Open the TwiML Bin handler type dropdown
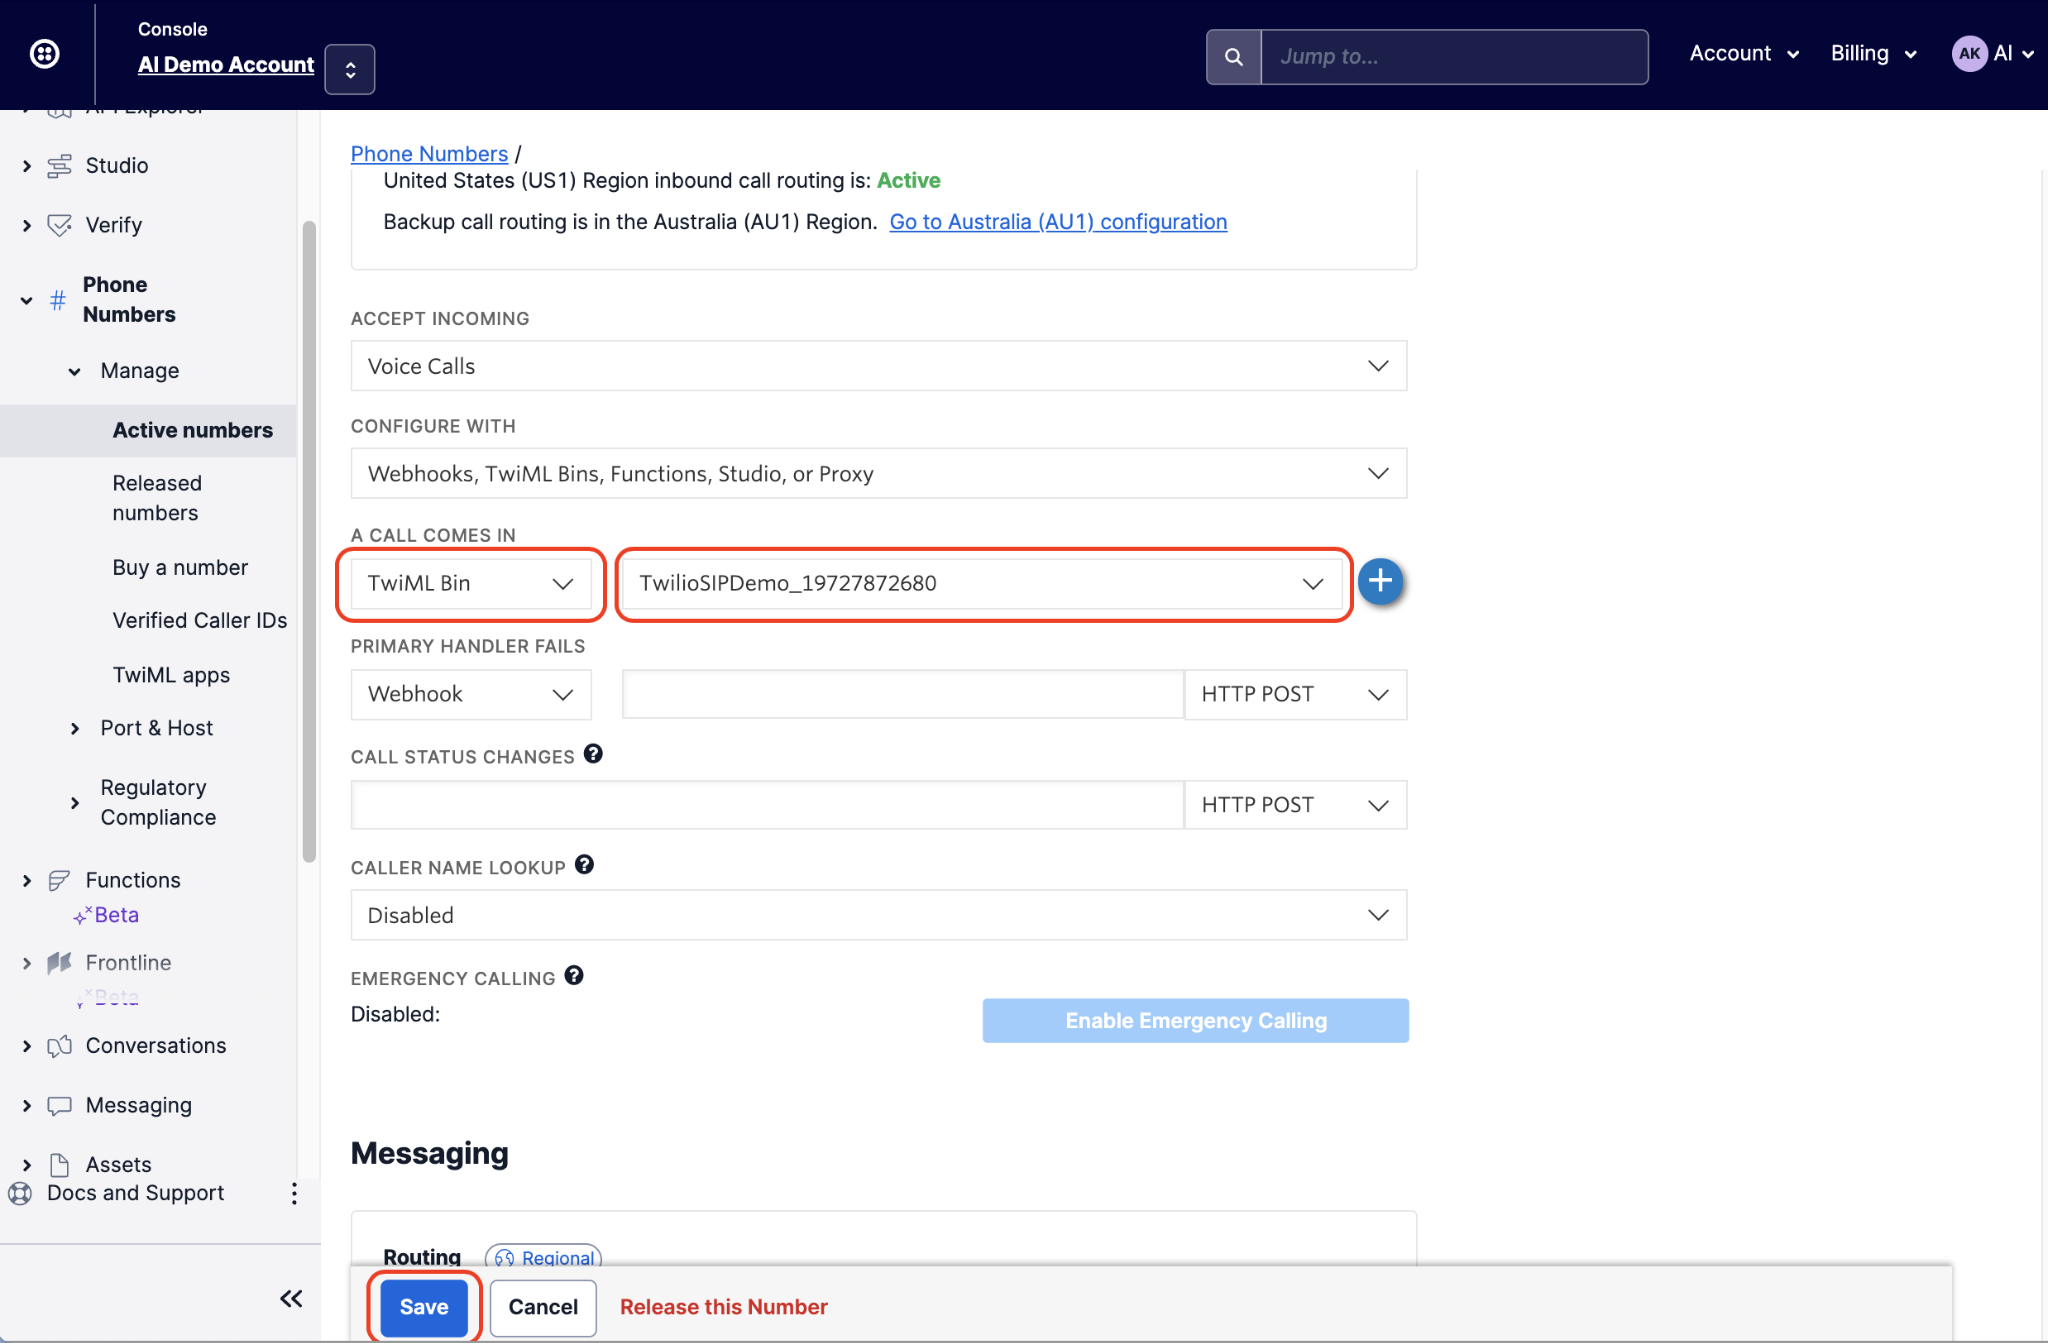Screen dimensions: 2048x1343 (x=471, y=584)
